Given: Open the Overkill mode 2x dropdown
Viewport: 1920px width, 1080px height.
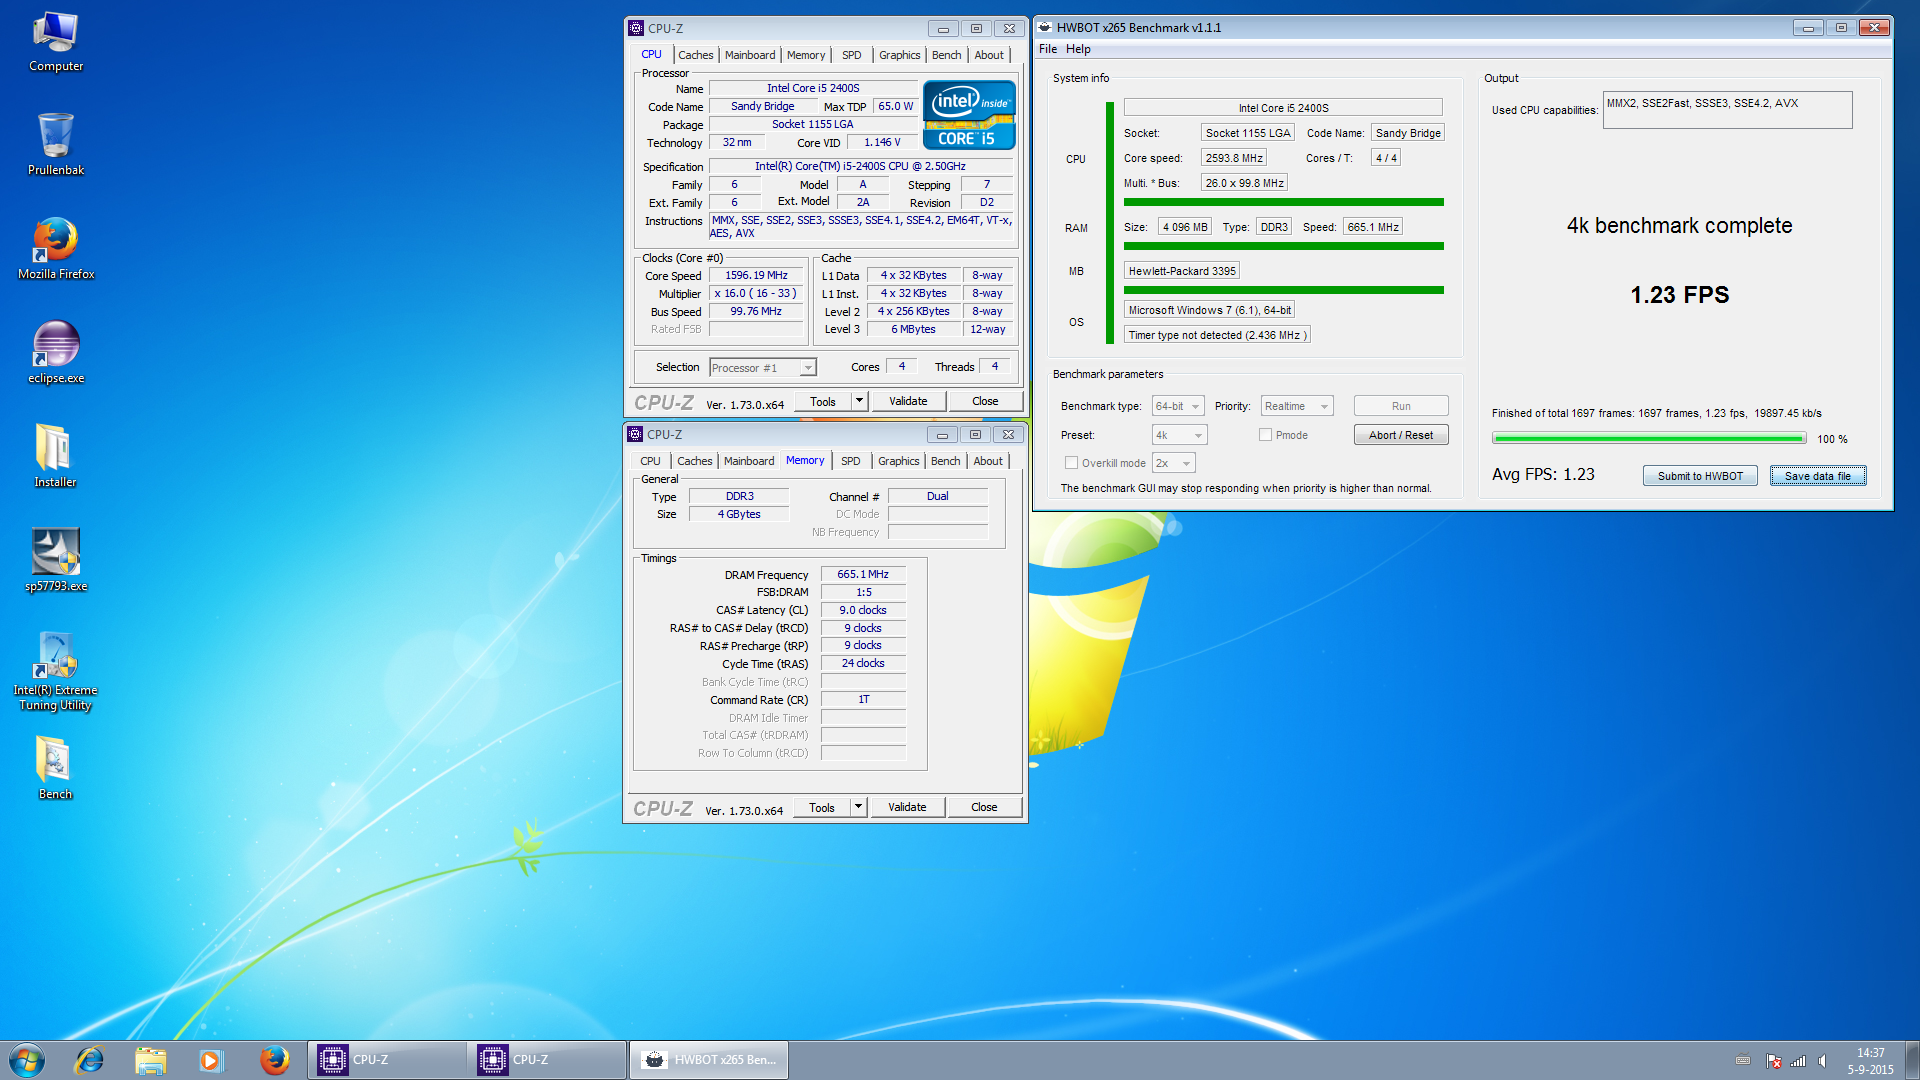Looking at the screenshot, I should pos(1174,463).
